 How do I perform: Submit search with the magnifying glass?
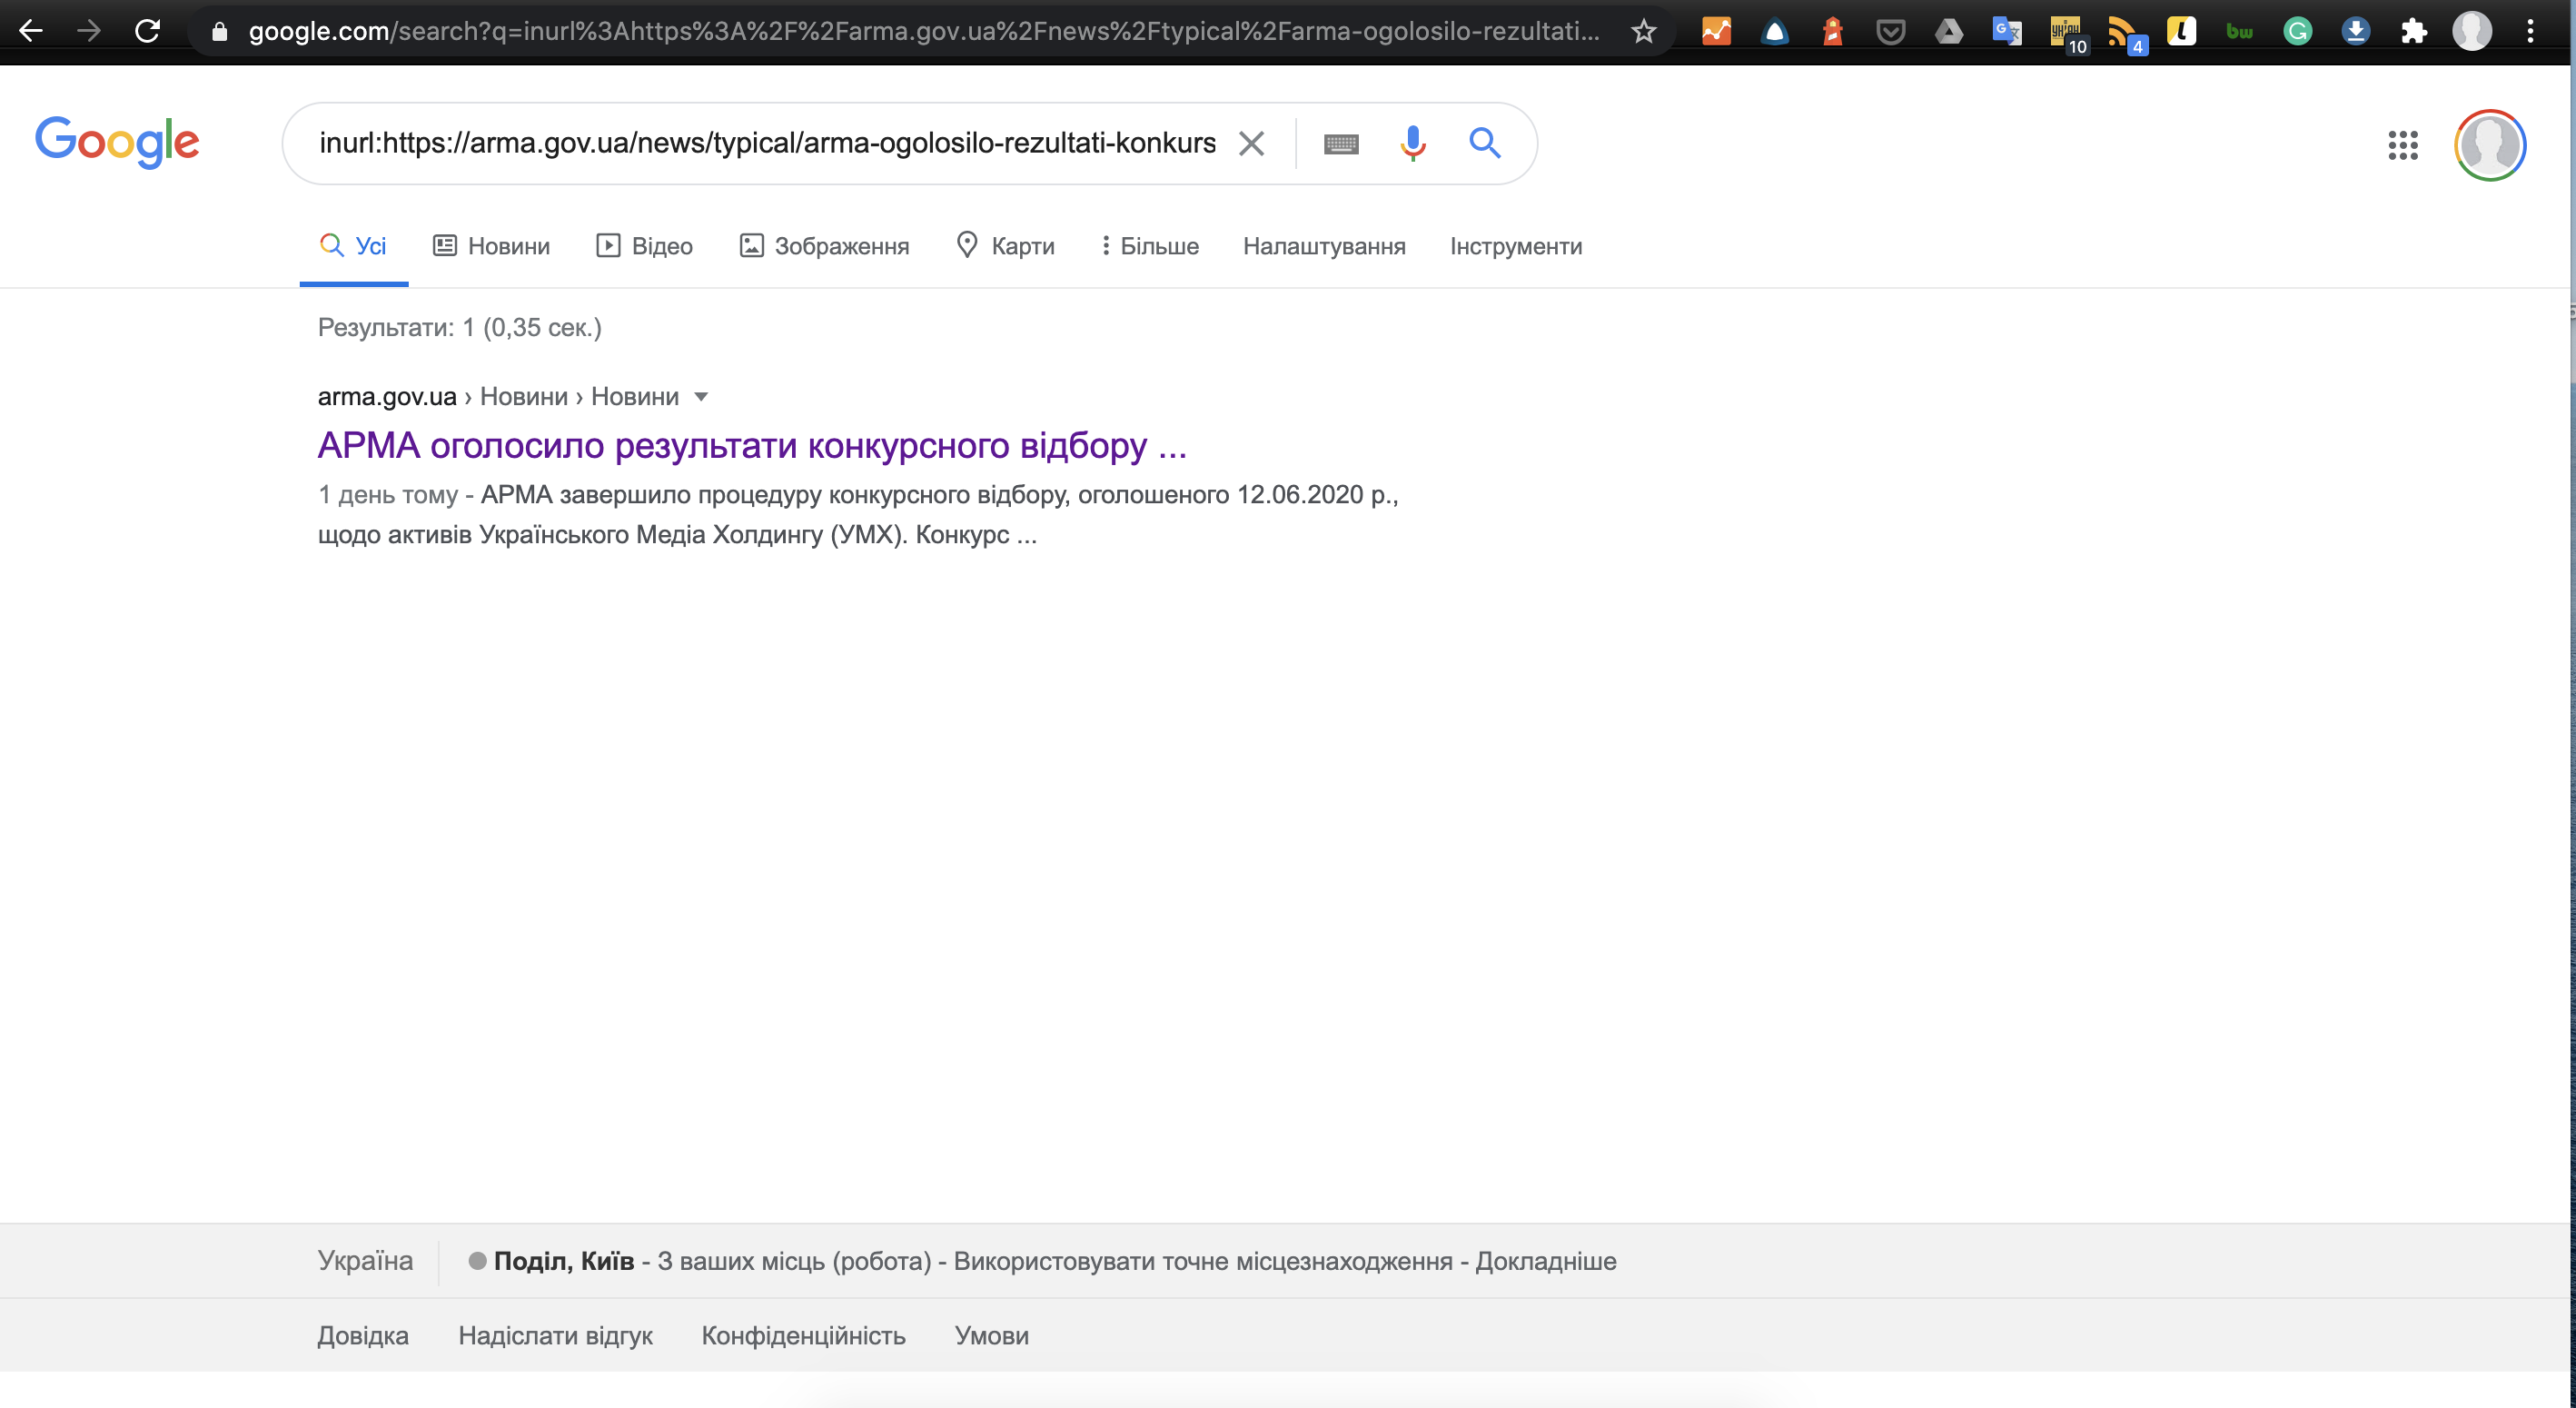click(1484, 143)
